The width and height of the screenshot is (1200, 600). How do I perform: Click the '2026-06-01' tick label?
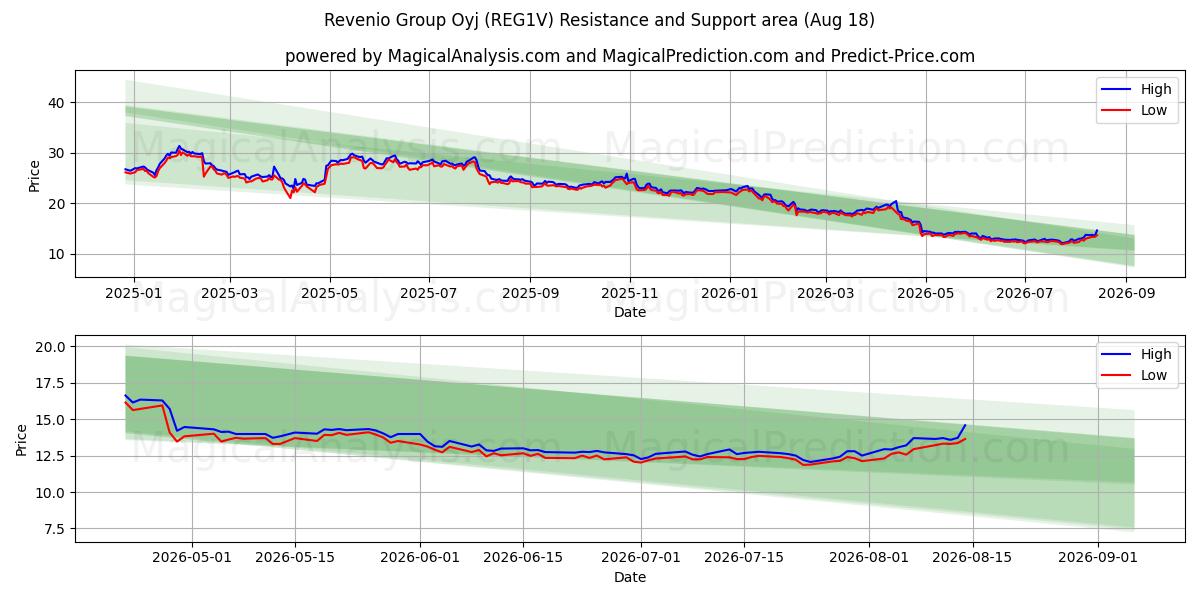[420, 558]
